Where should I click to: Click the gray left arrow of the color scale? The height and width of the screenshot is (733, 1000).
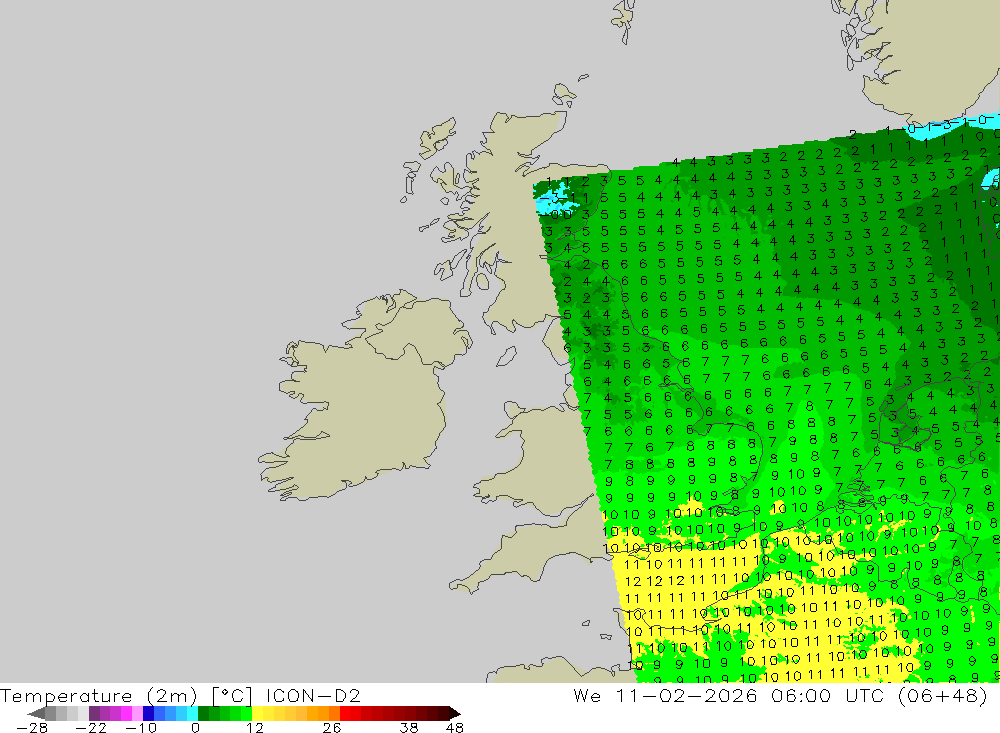click(x=36, y=714)
